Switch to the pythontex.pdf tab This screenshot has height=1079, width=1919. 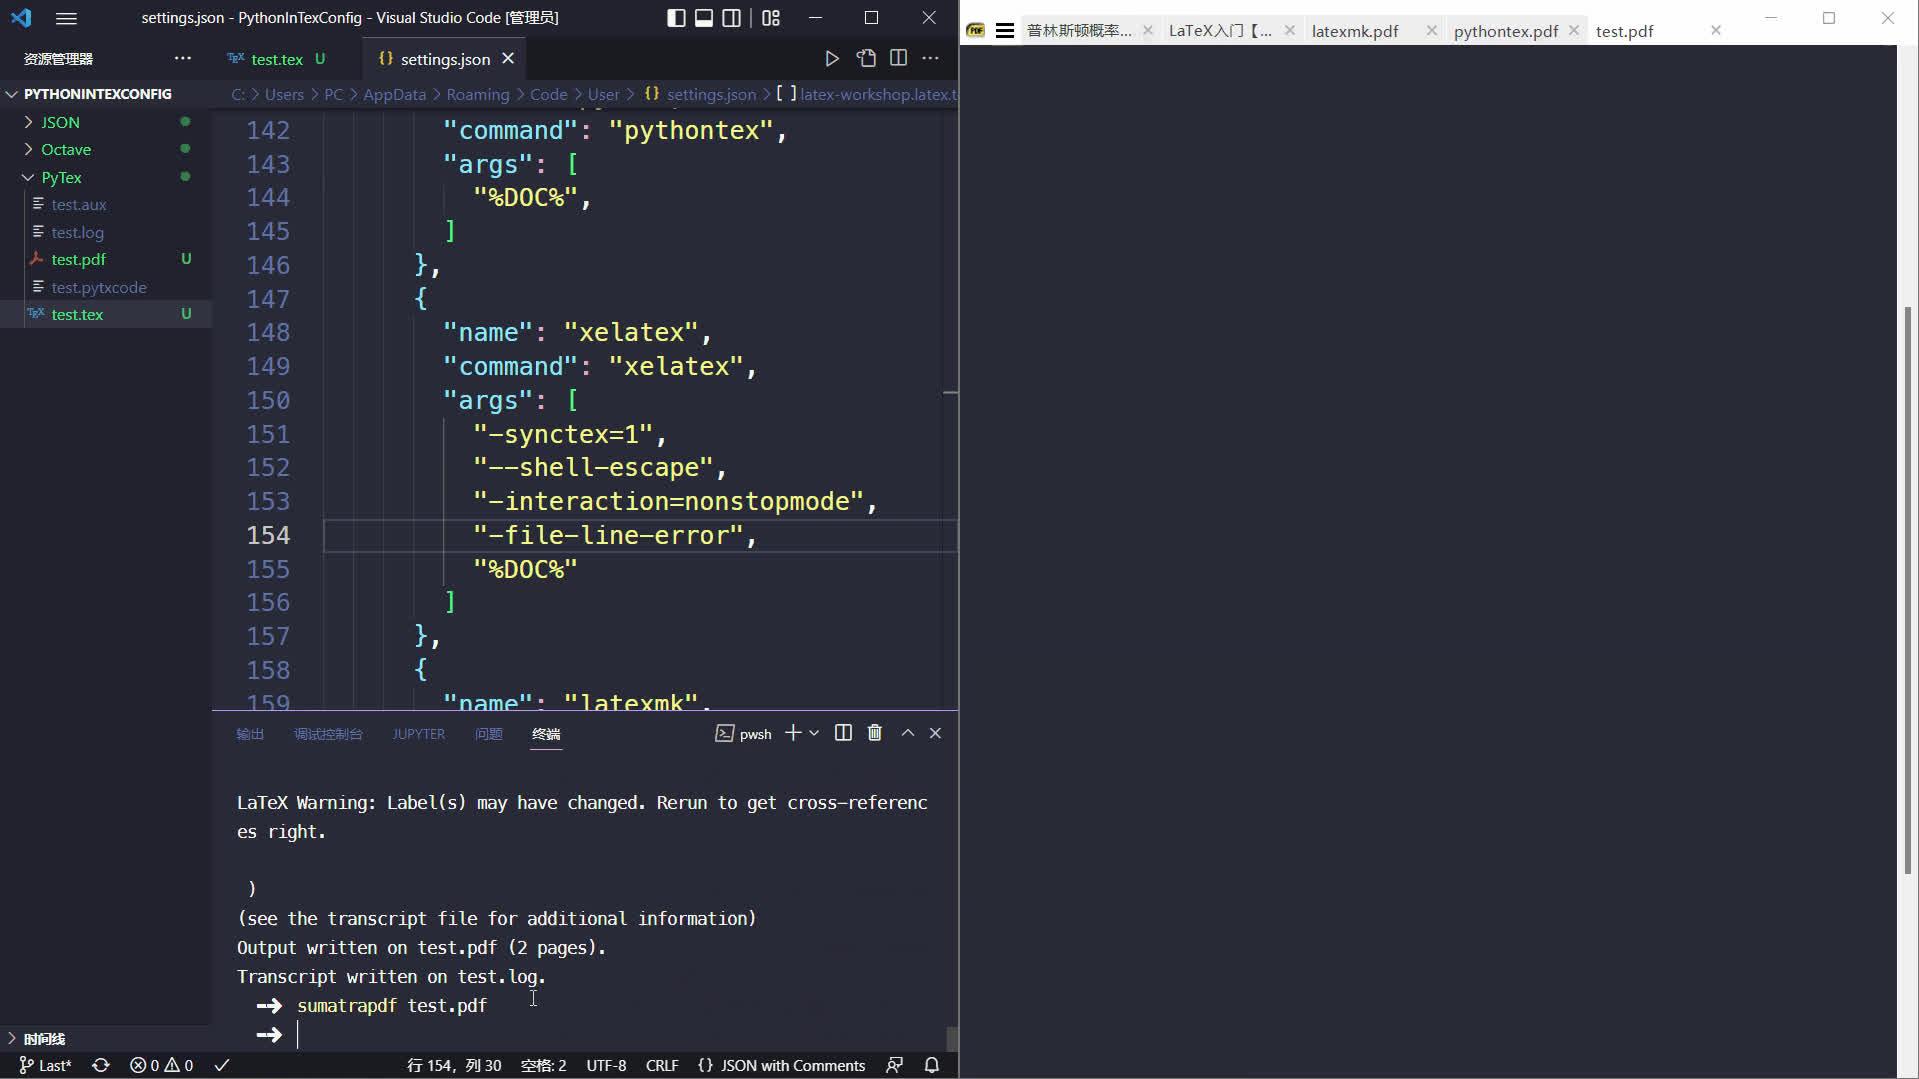tap(1504, 30)
